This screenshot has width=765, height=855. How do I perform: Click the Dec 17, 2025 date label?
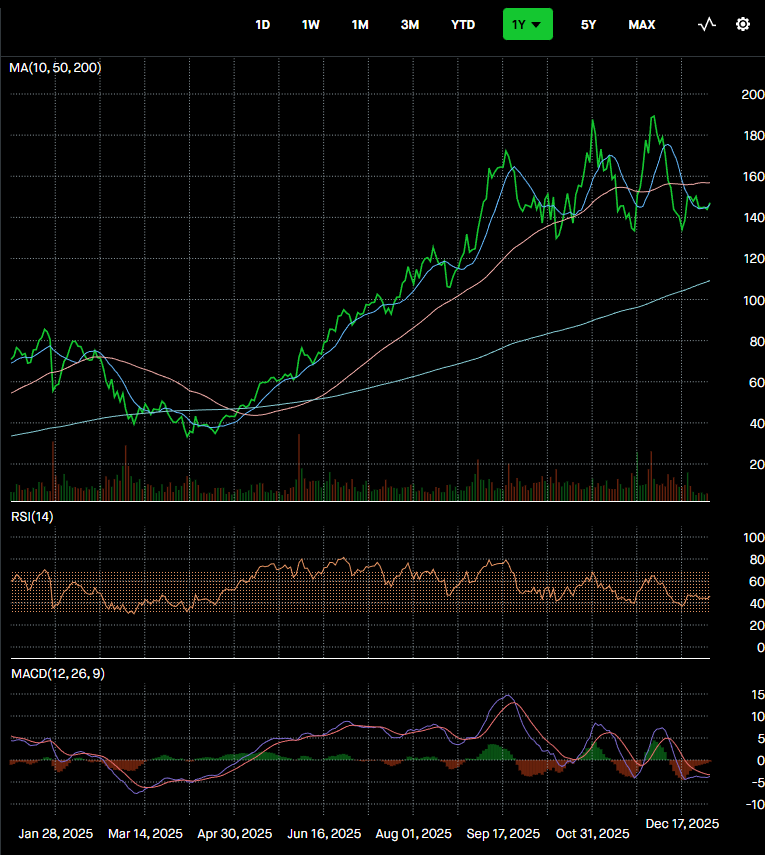682,823
